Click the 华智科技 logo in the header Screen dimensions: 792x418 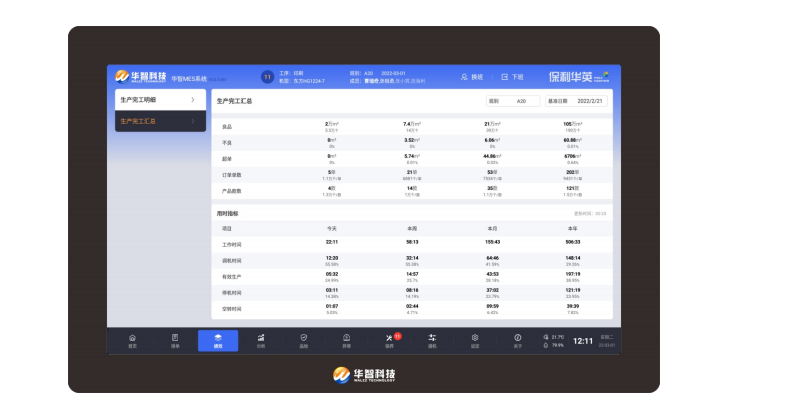(138, 76)
